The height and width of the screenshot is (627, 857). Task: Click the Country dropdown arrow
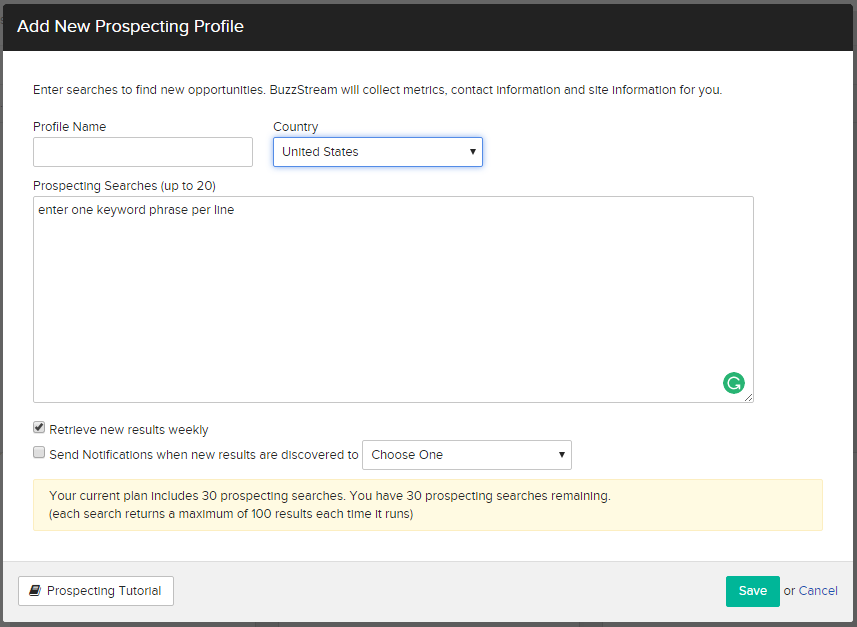pos(472,151)
